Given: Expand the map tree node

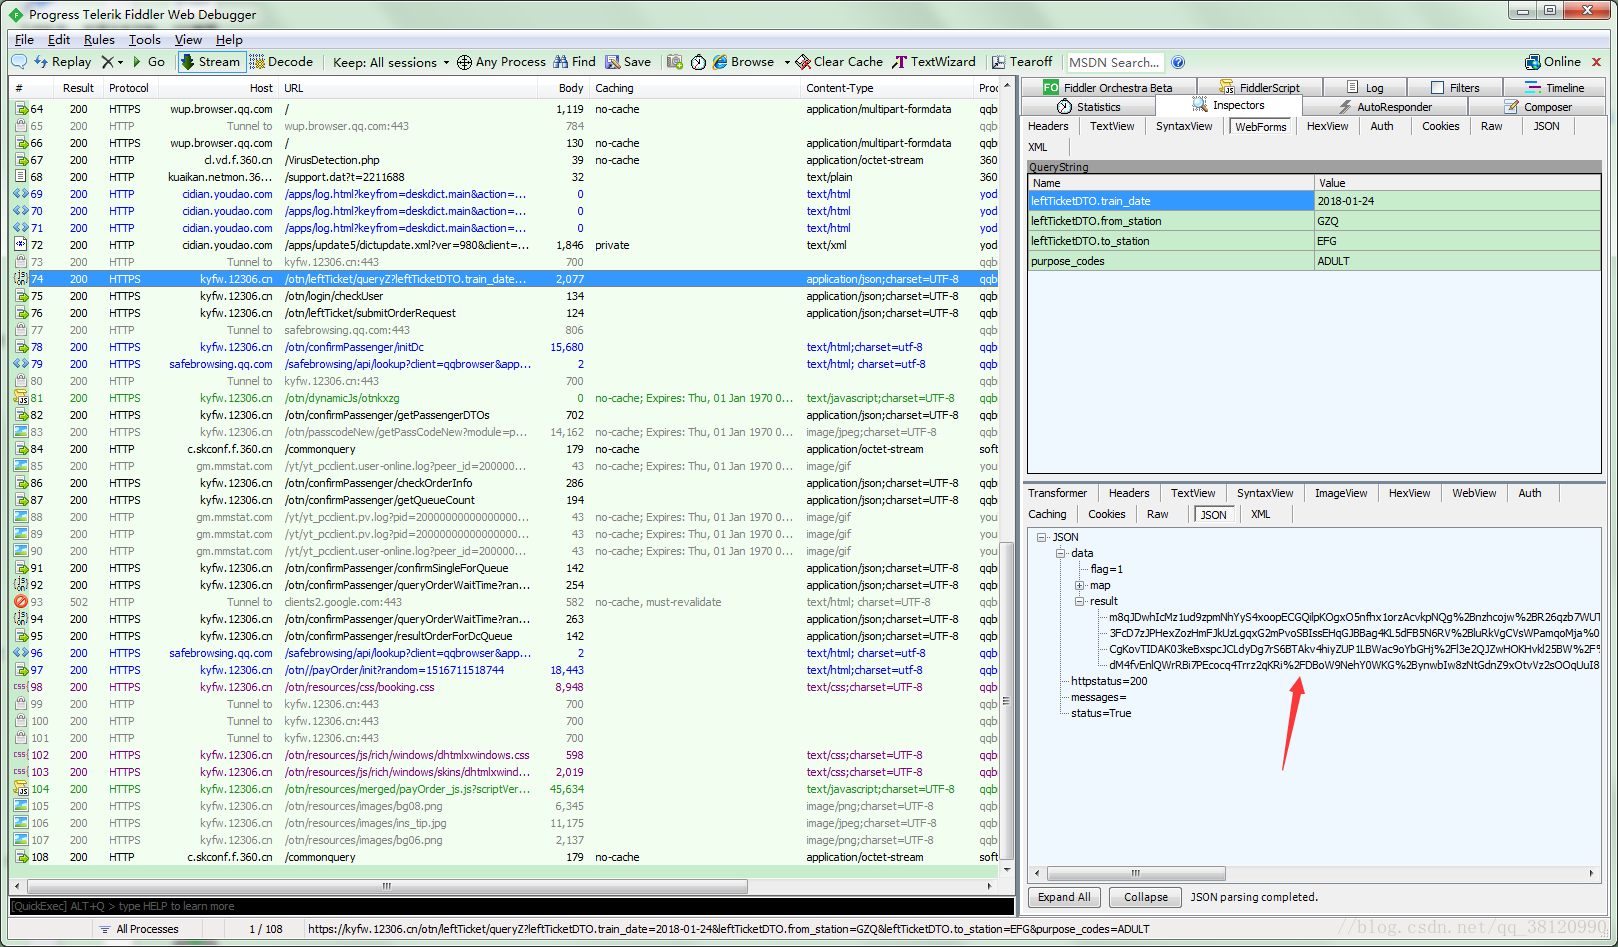Looking at the screenshot, I should click(1080, 585).
